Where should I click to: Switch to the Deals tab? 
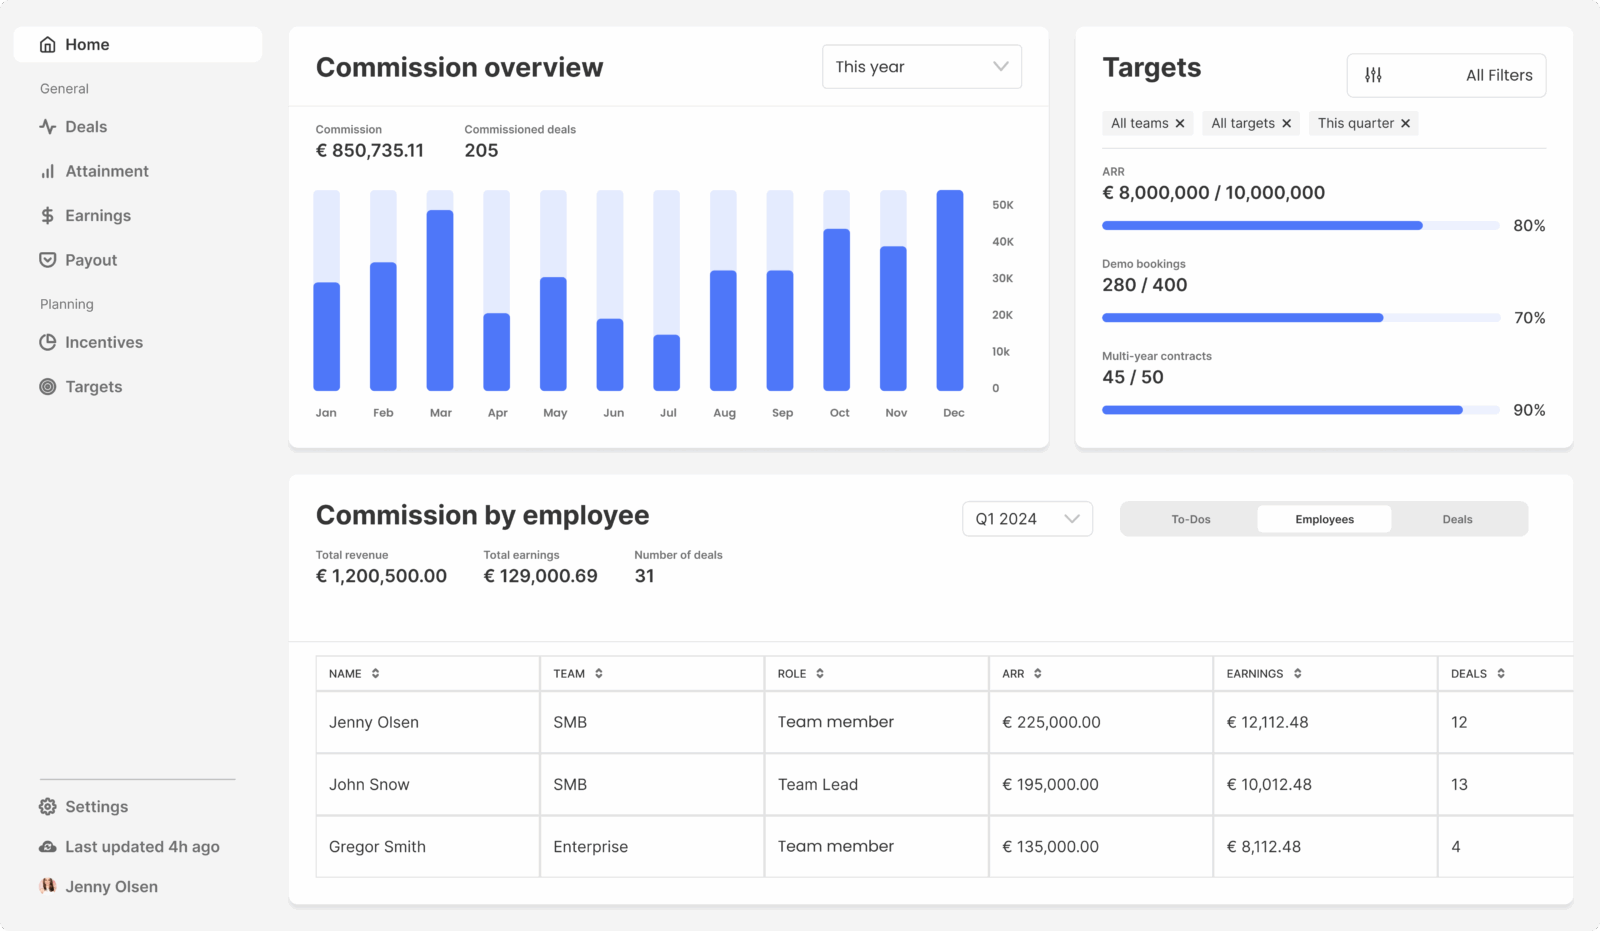[1457, 519]
